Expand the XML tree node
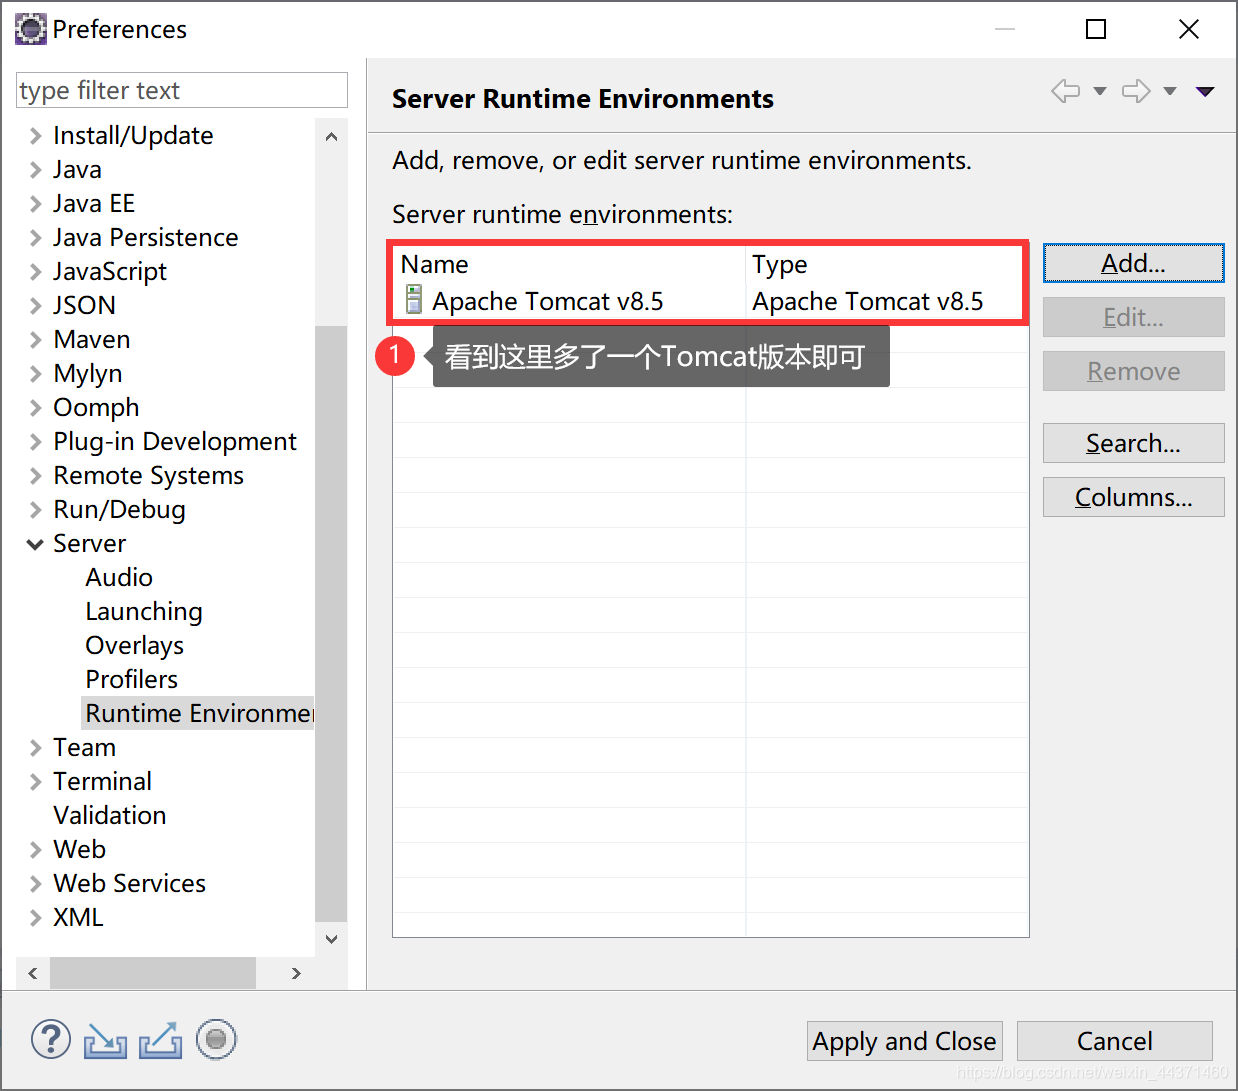Screen dimensions: 1238x1091 tap(35, 918)
